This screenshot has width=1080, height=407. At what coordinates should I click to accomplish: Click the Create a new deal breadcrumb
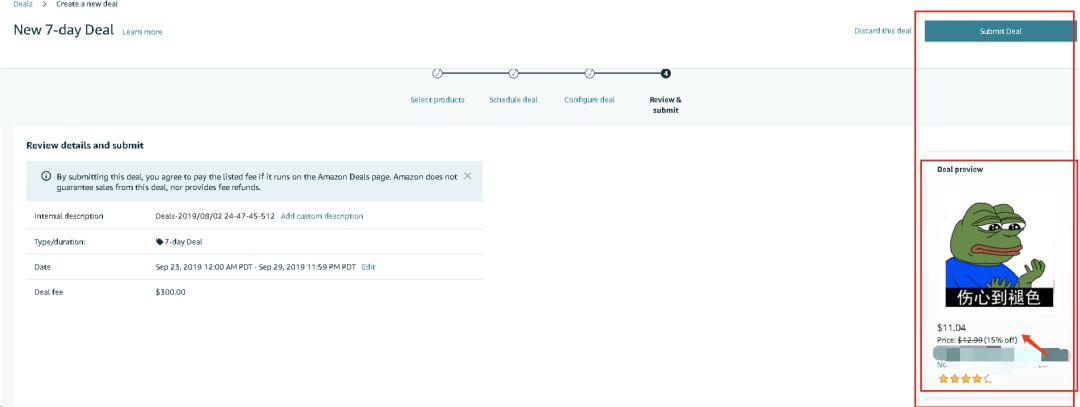tap(87, 4)
